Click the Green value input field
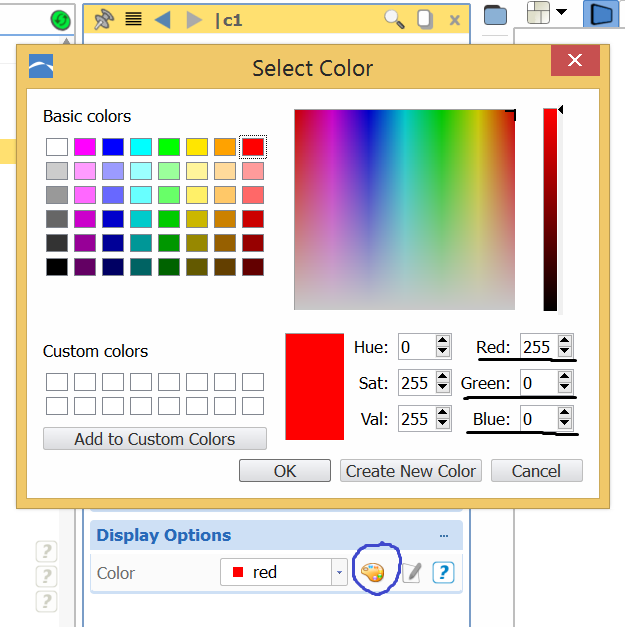 [x=539, y=383]
